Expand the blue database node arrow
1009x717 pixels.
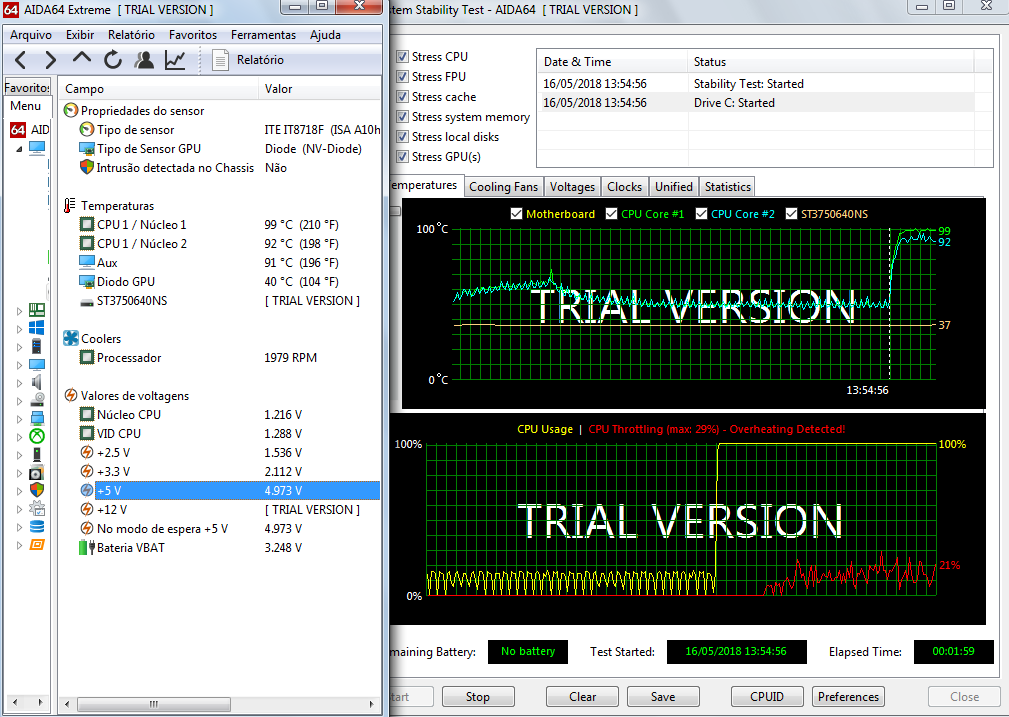point(19,527)
